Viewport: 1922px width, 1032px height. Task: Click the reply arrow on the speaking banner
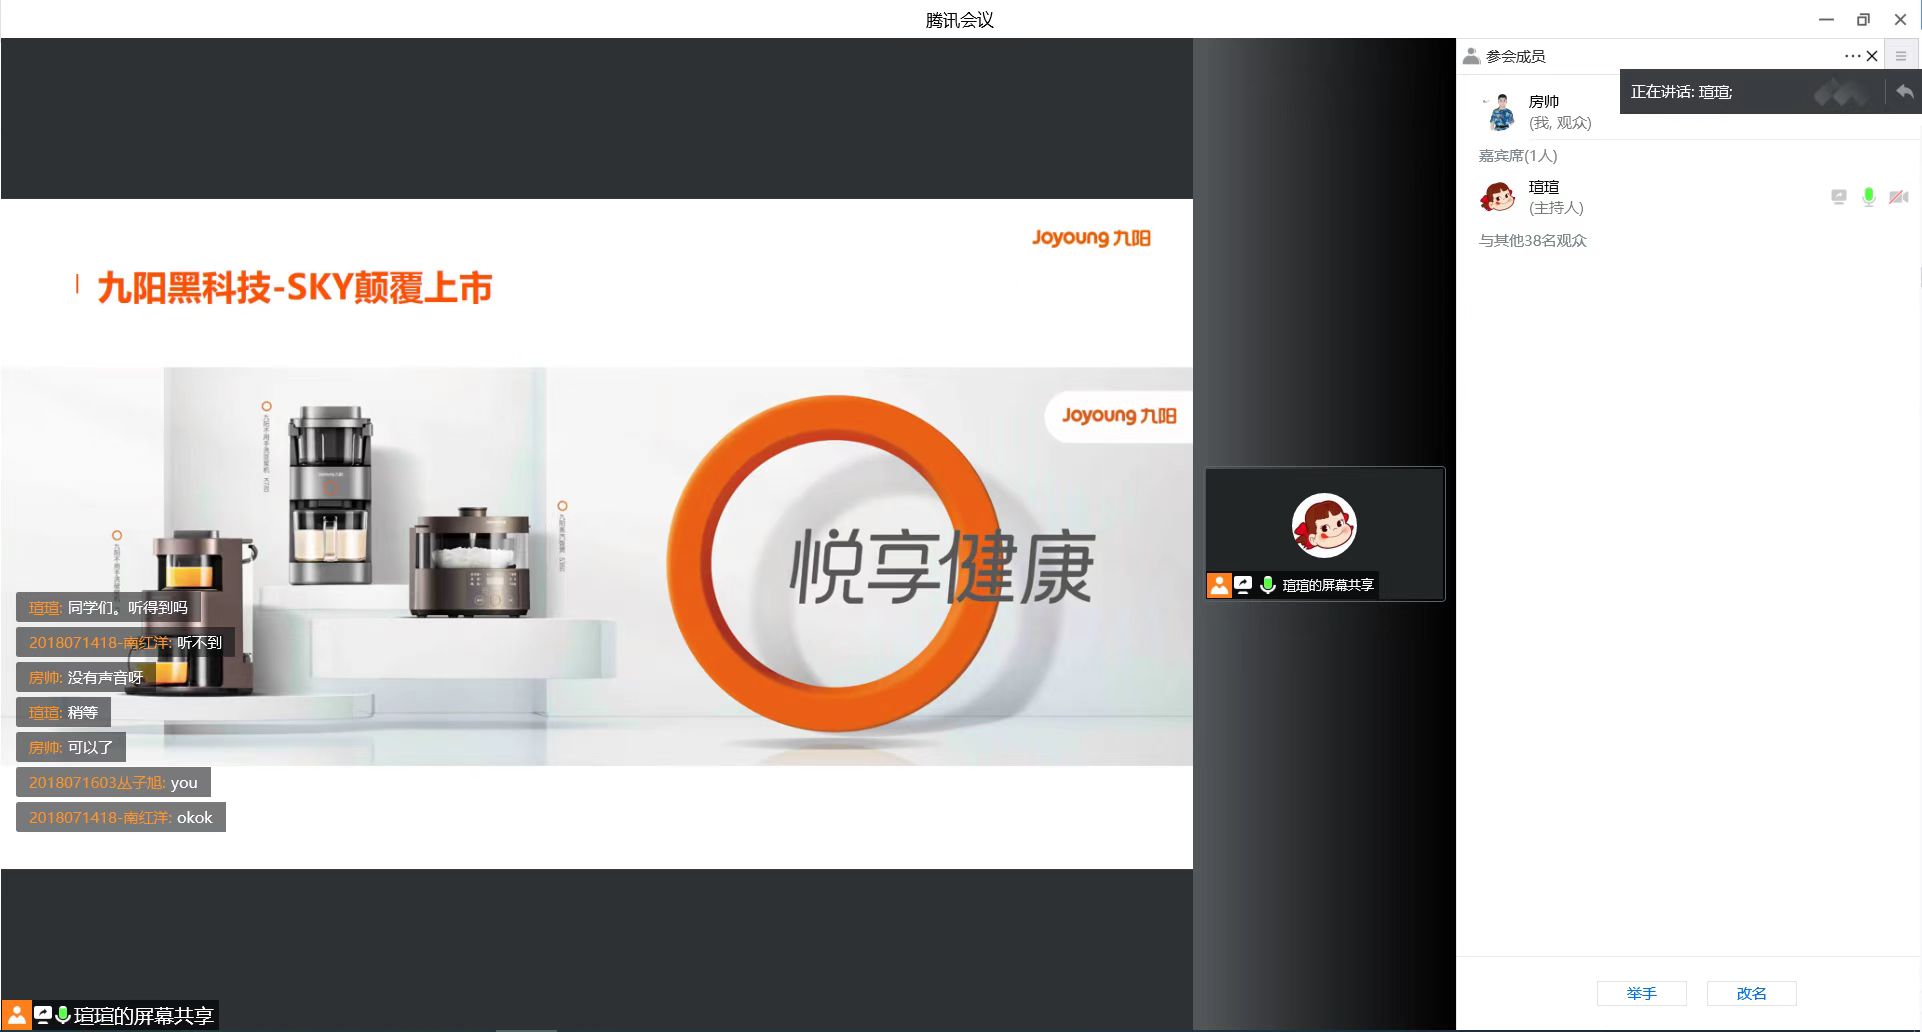1904,92
